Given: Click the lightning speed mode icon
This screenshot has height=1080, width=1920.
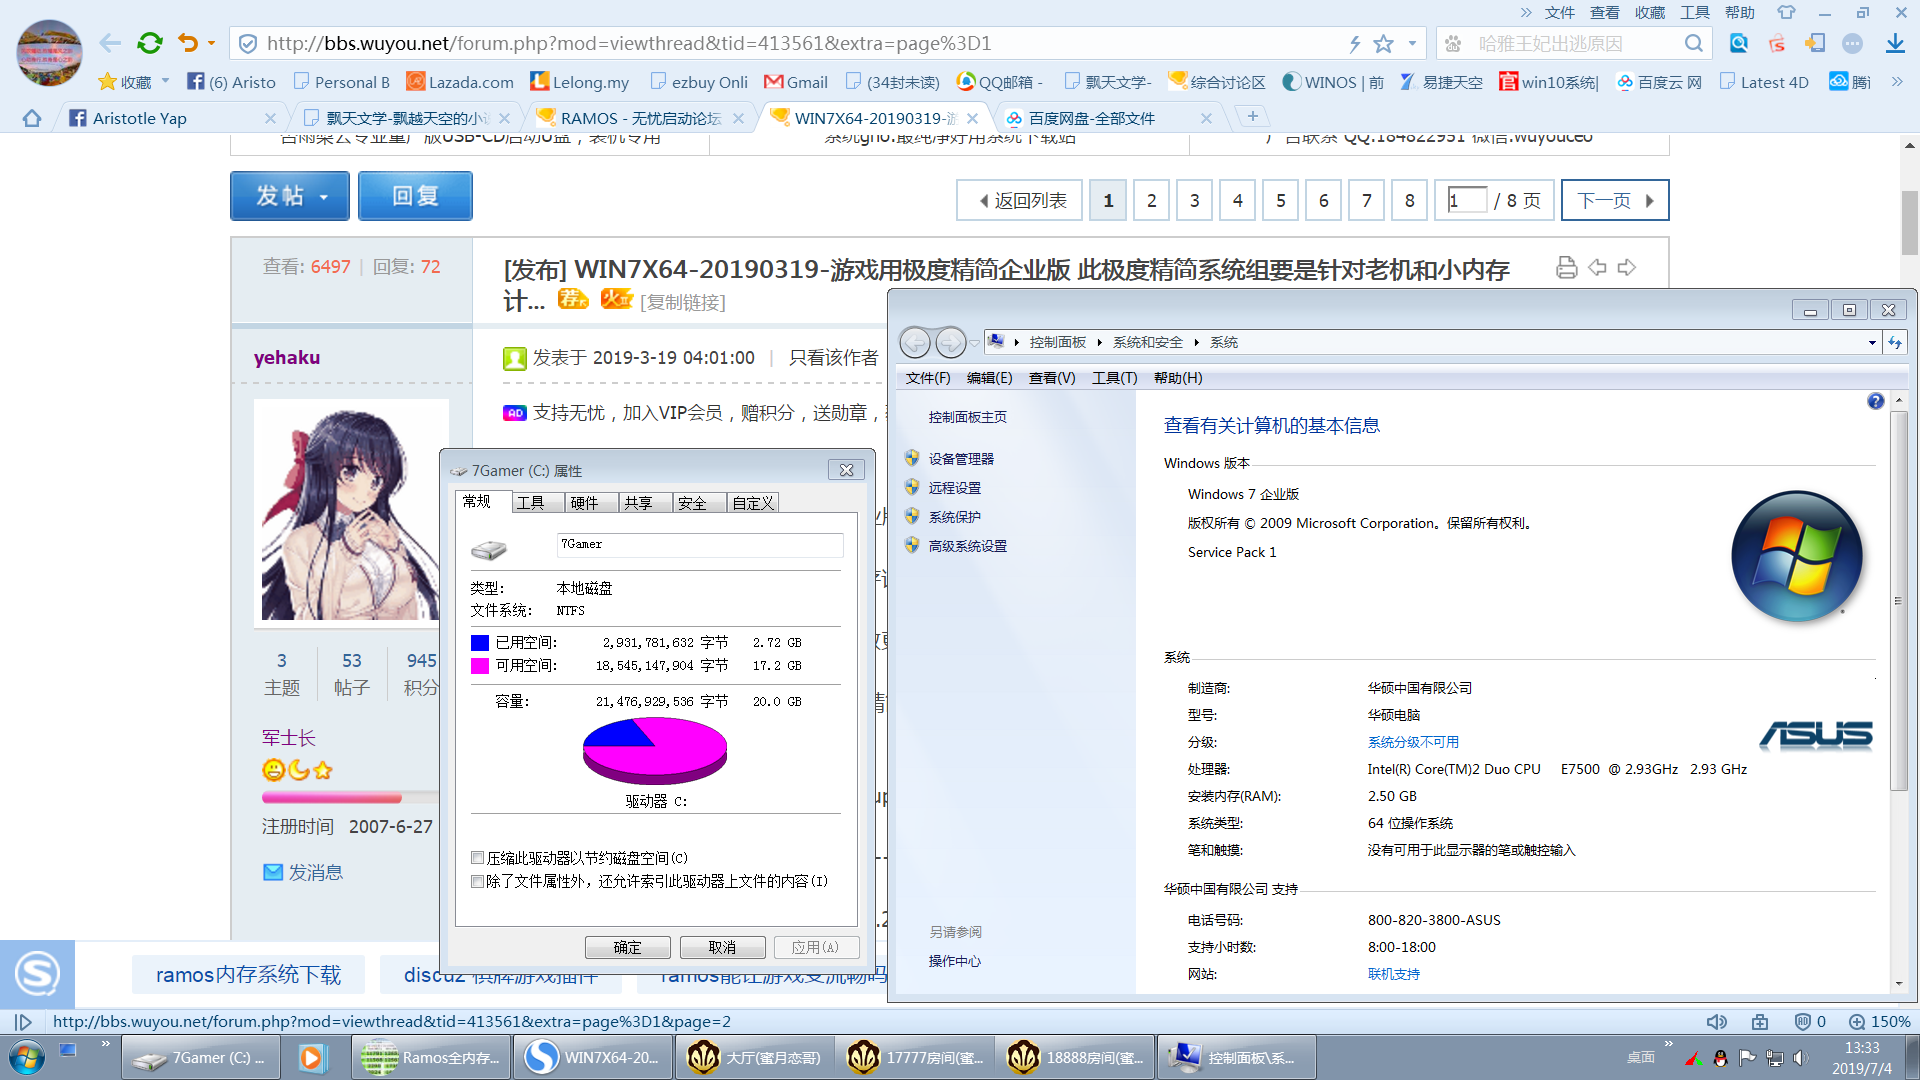Looking at the screenshot, I should tap(1354, 43).
